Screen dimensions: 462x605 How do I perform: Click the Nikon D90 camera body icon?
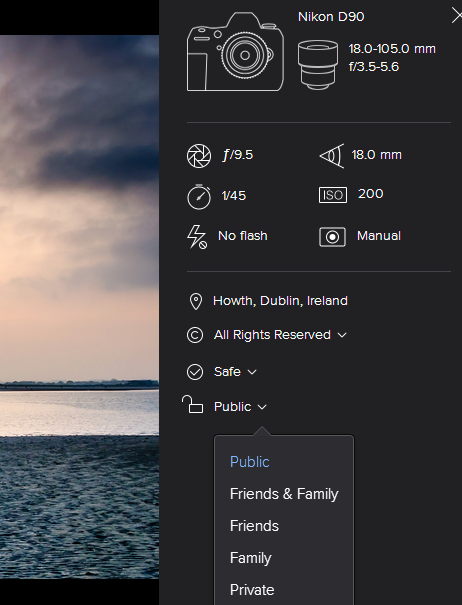tap(235, 52)
